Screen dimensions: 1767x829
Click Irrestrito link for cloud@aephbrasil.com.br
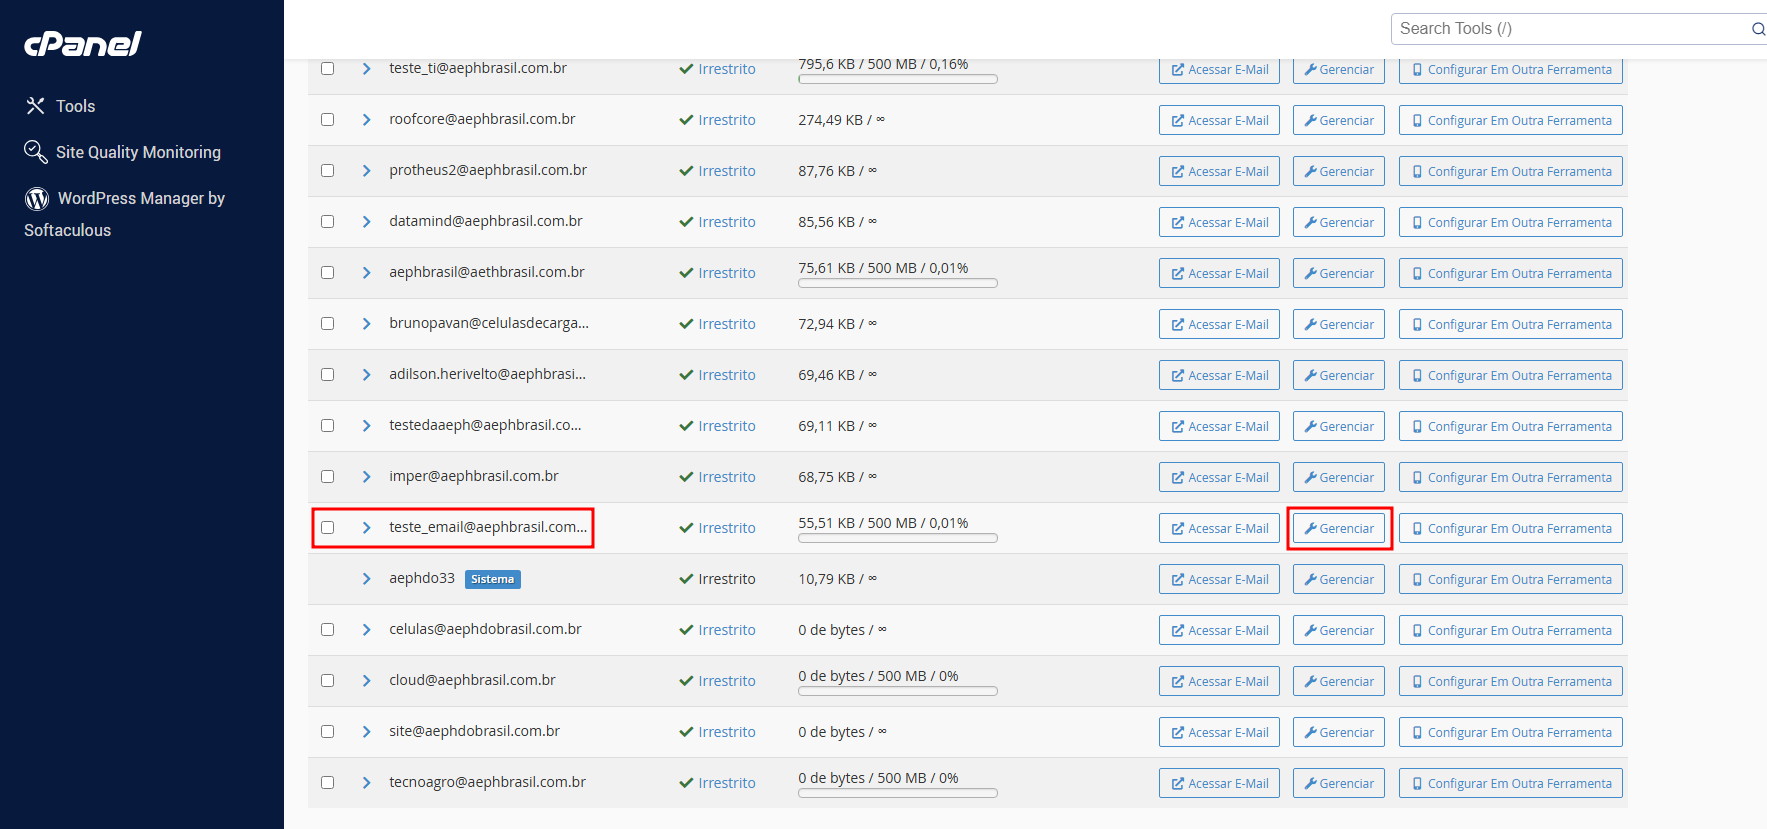click(727, 681)
